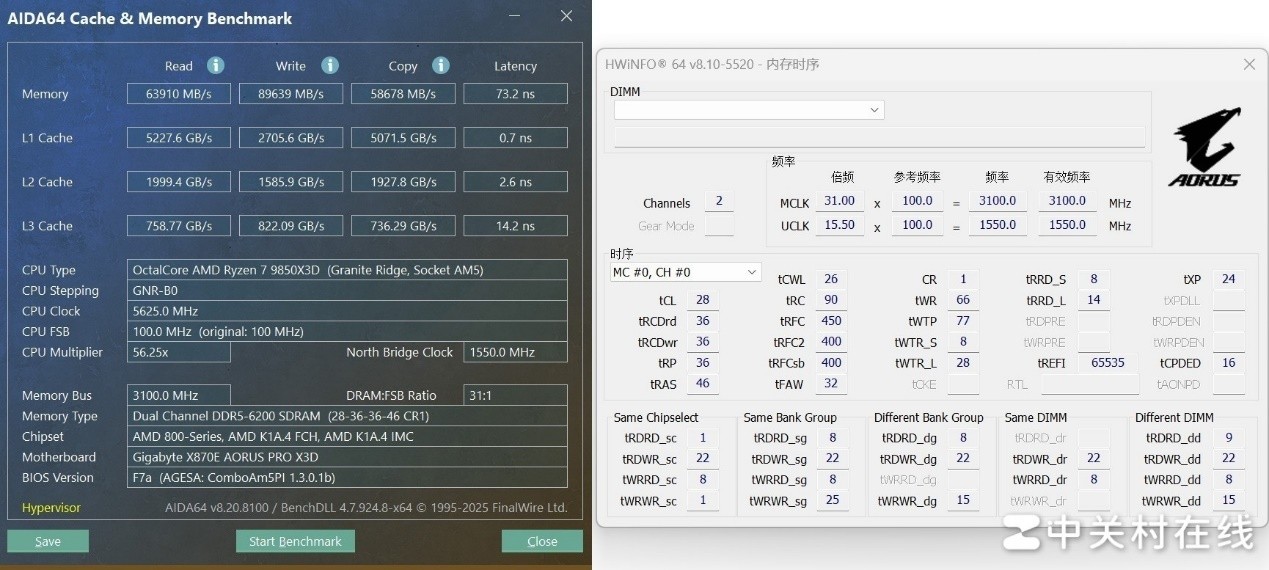This screenshot has height=570, width=1269.
Task: Click the CR value 1
Action: (x=963, y=280)
